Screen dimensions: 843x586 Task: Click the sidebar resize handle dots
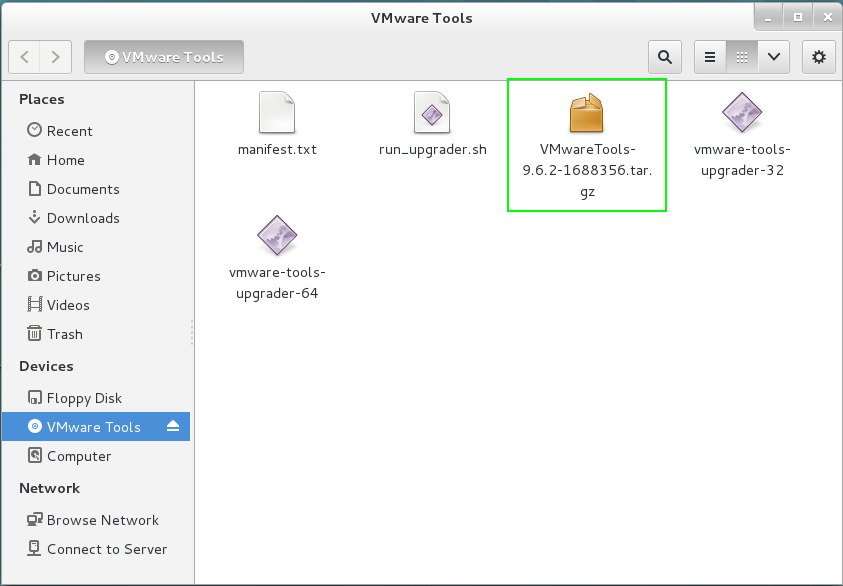pos(192,333)
